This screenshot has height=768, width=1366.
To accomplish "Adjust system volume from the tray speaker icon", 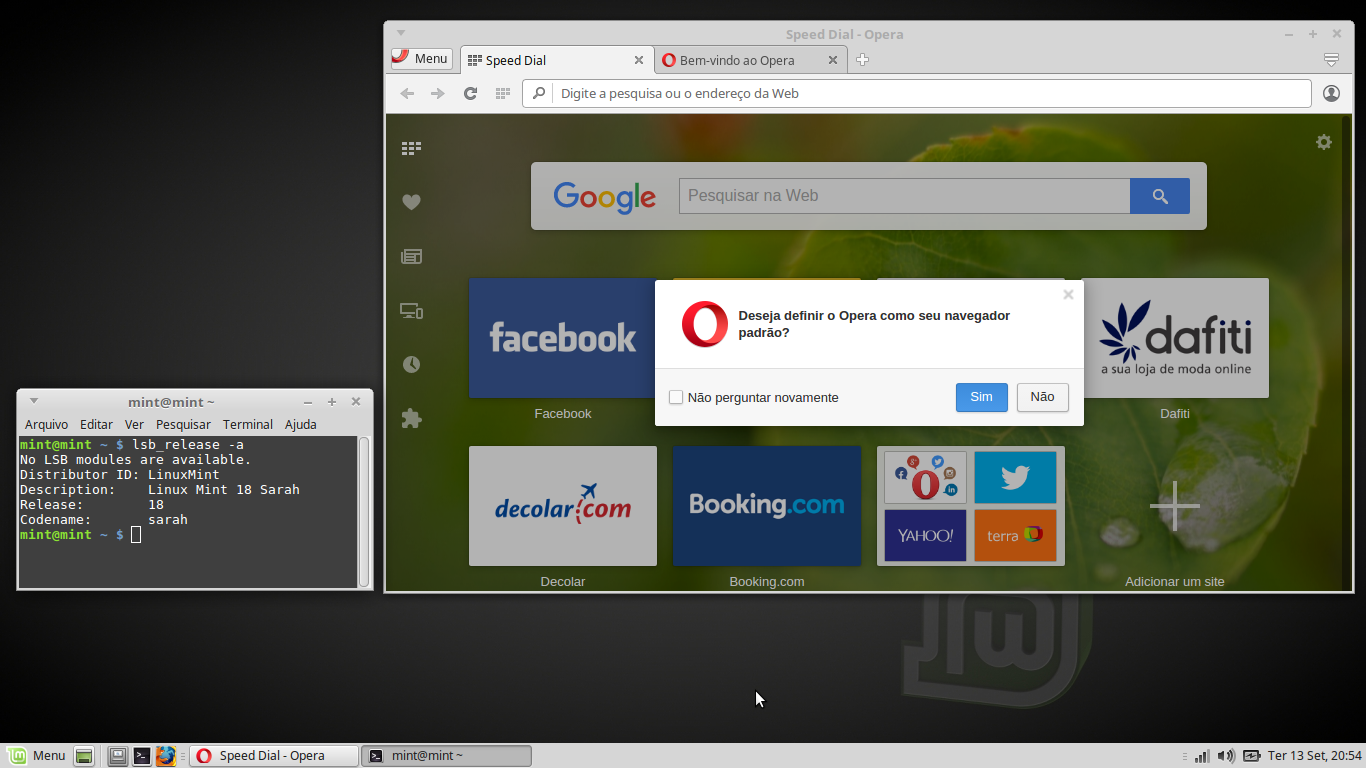I will click(1225, 755).
